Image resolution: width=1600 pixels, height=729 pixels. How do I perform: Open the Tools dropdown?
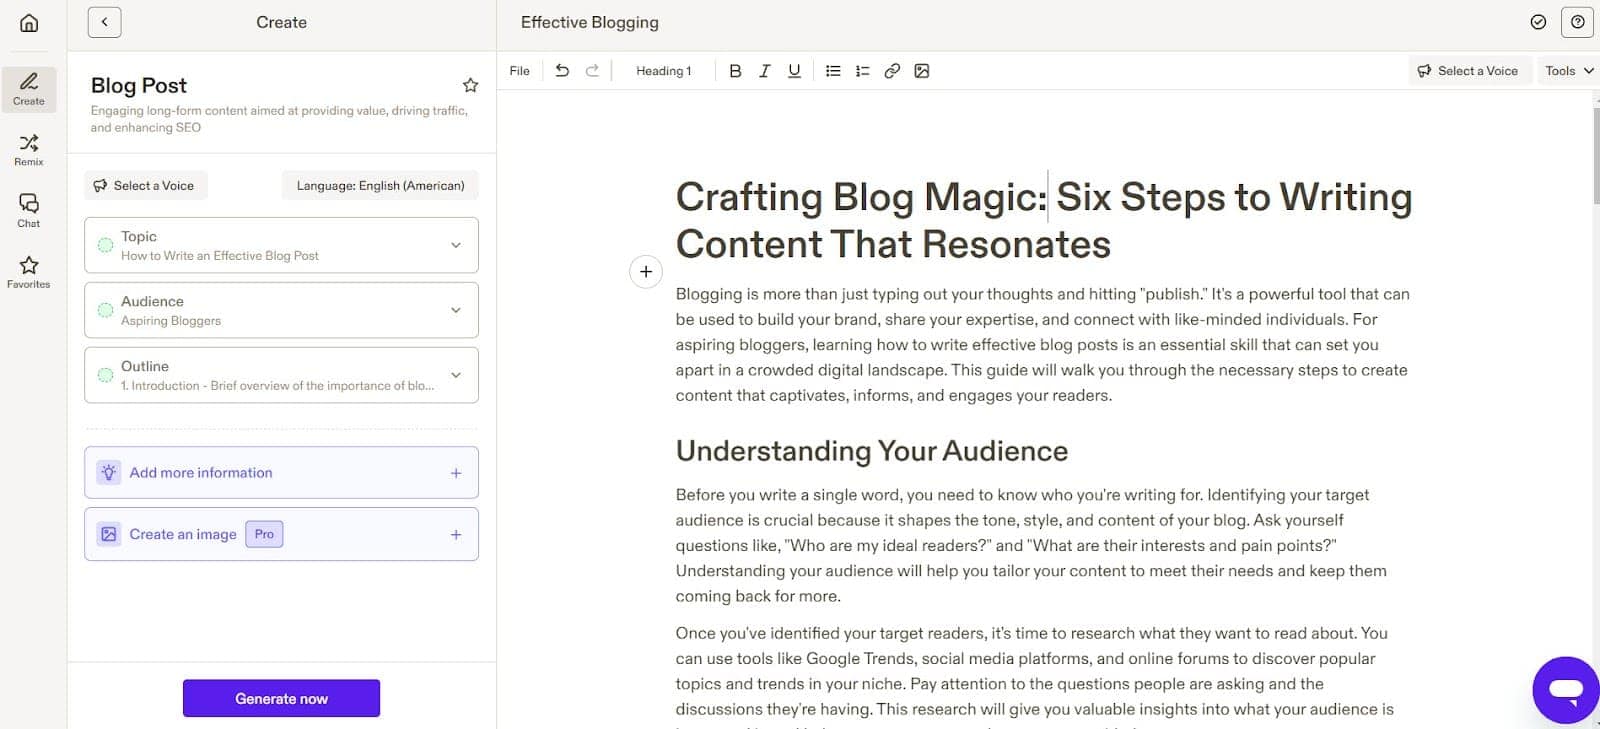[x=1569, y=71]
